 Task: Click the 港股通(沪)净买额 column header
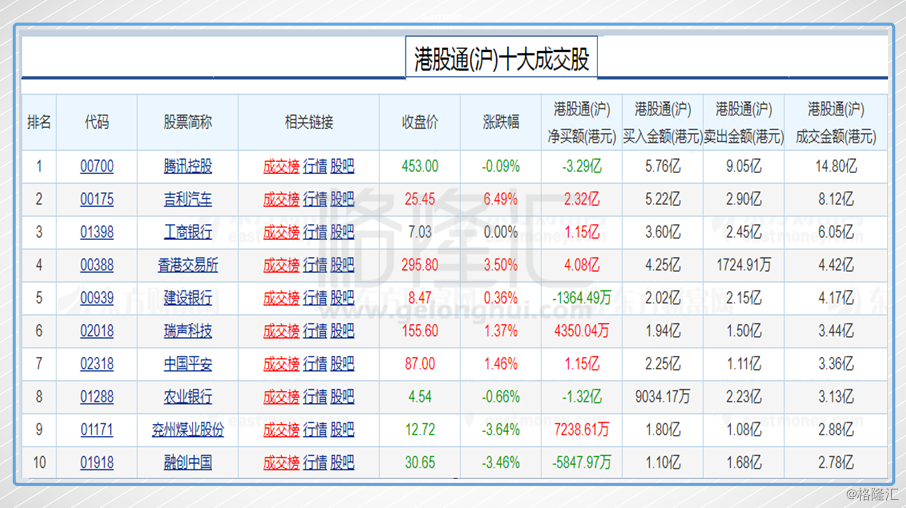pos(582,122)
